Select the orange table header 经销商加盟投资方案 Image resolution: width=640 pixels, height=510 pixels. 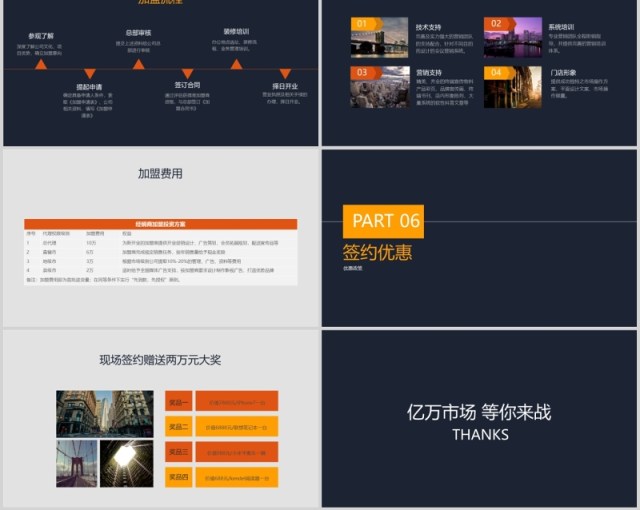160,224
